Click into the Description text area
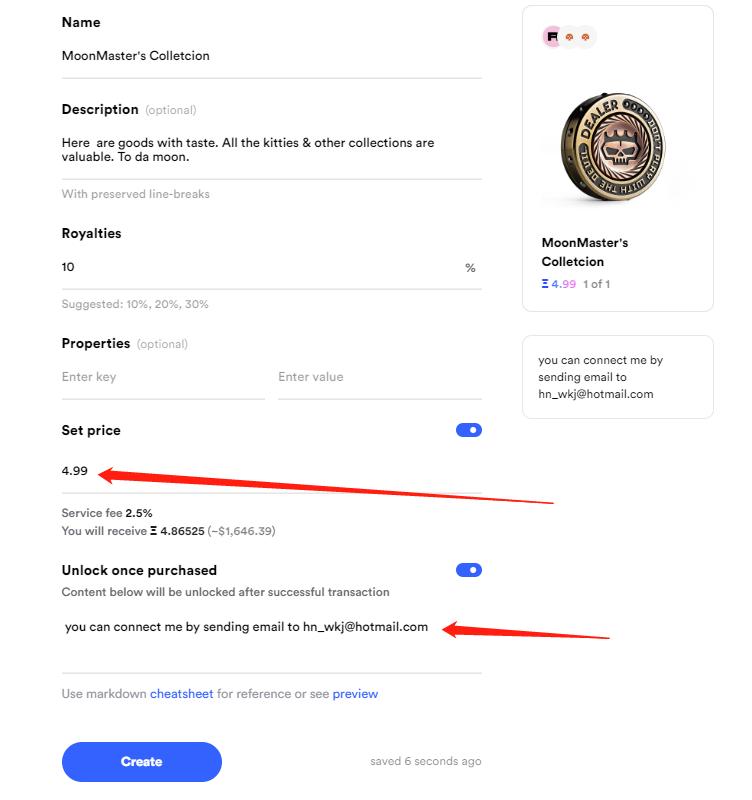Image resolution: width=752 pixels, height=800 pixels. click(270, 150)
